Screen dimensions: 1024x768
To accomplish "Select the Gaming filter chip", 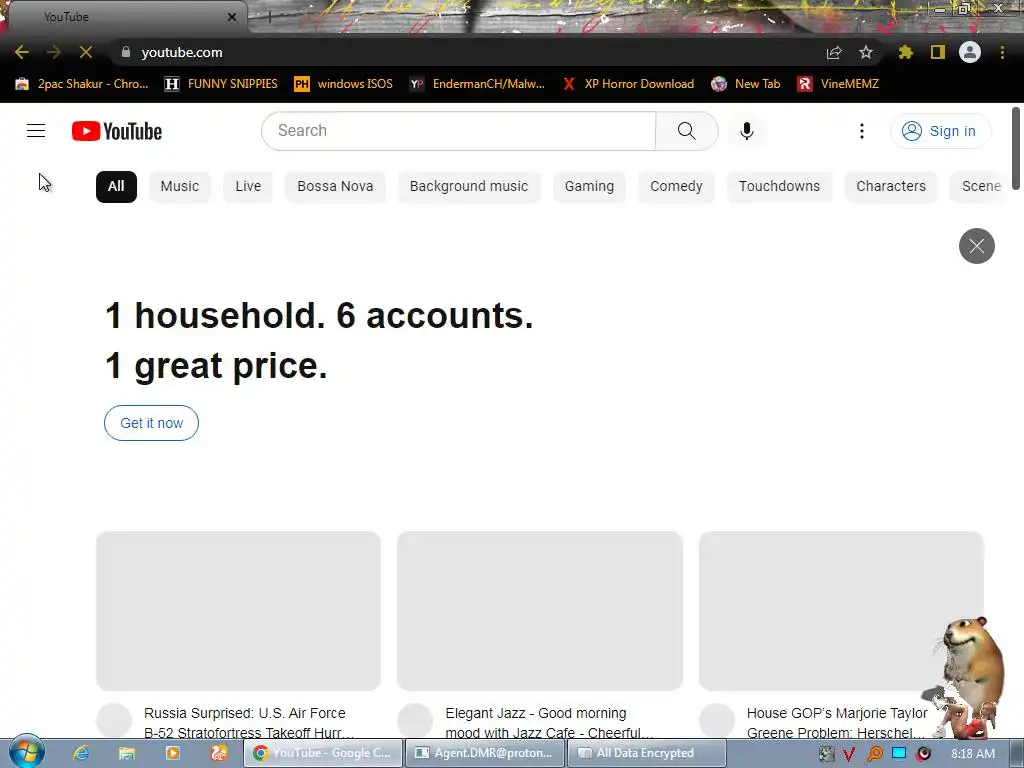I will coord(589,186).
